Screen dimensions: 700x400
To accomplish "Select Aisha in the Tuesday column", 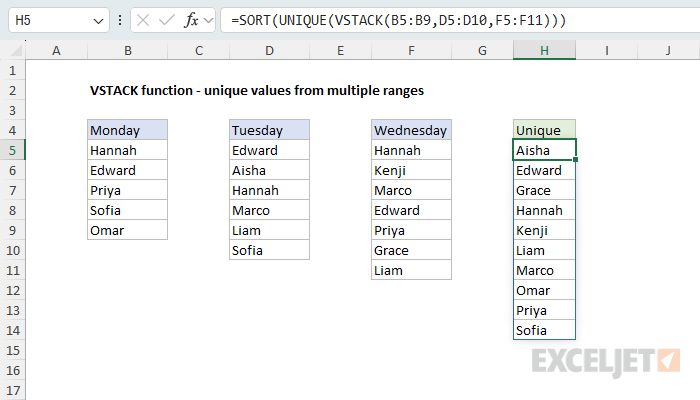I will click(269, 171).
